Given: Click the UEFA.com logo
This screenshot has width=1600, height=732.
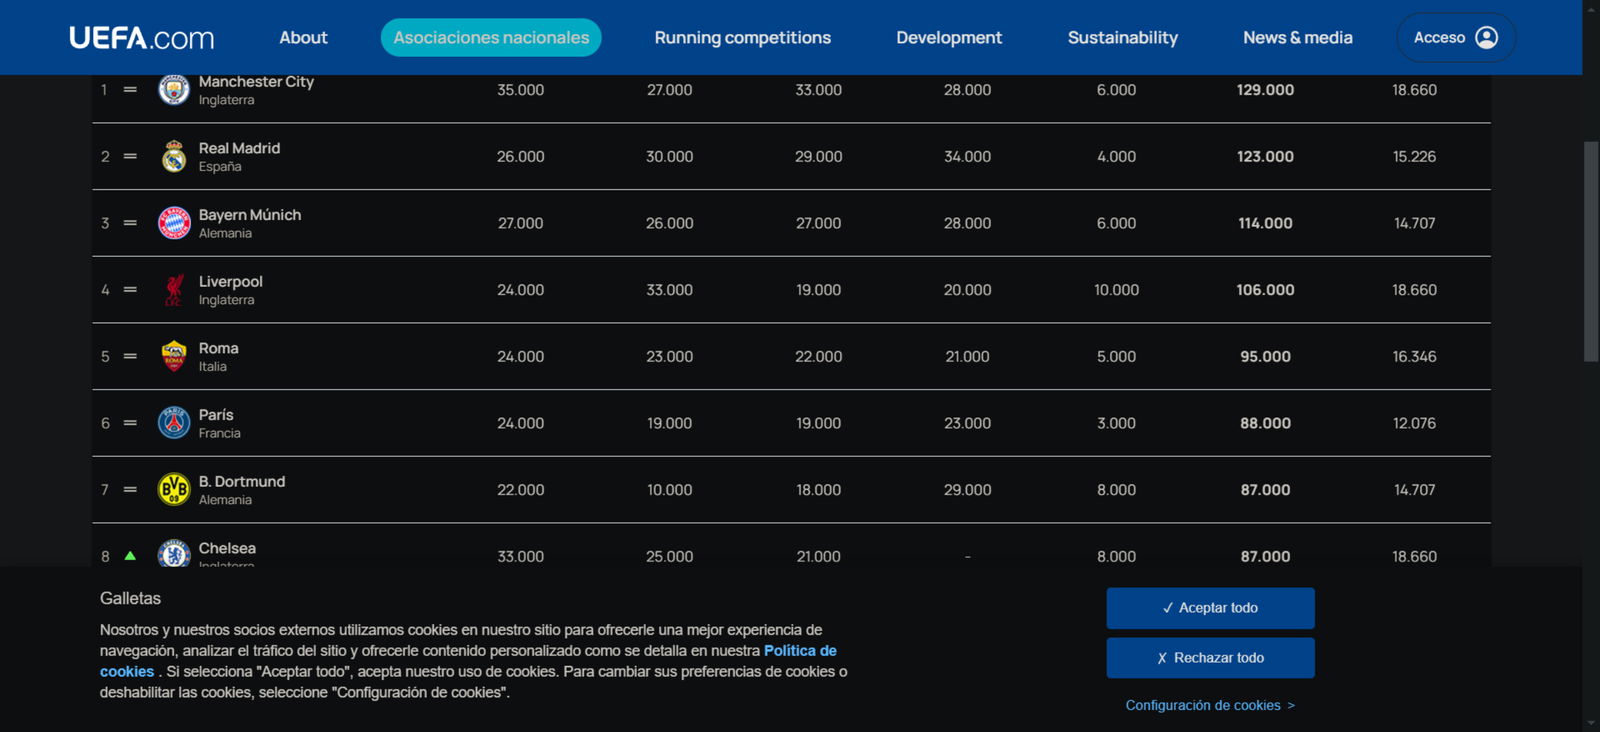Looking at the screenshot, I should (141, 38).
